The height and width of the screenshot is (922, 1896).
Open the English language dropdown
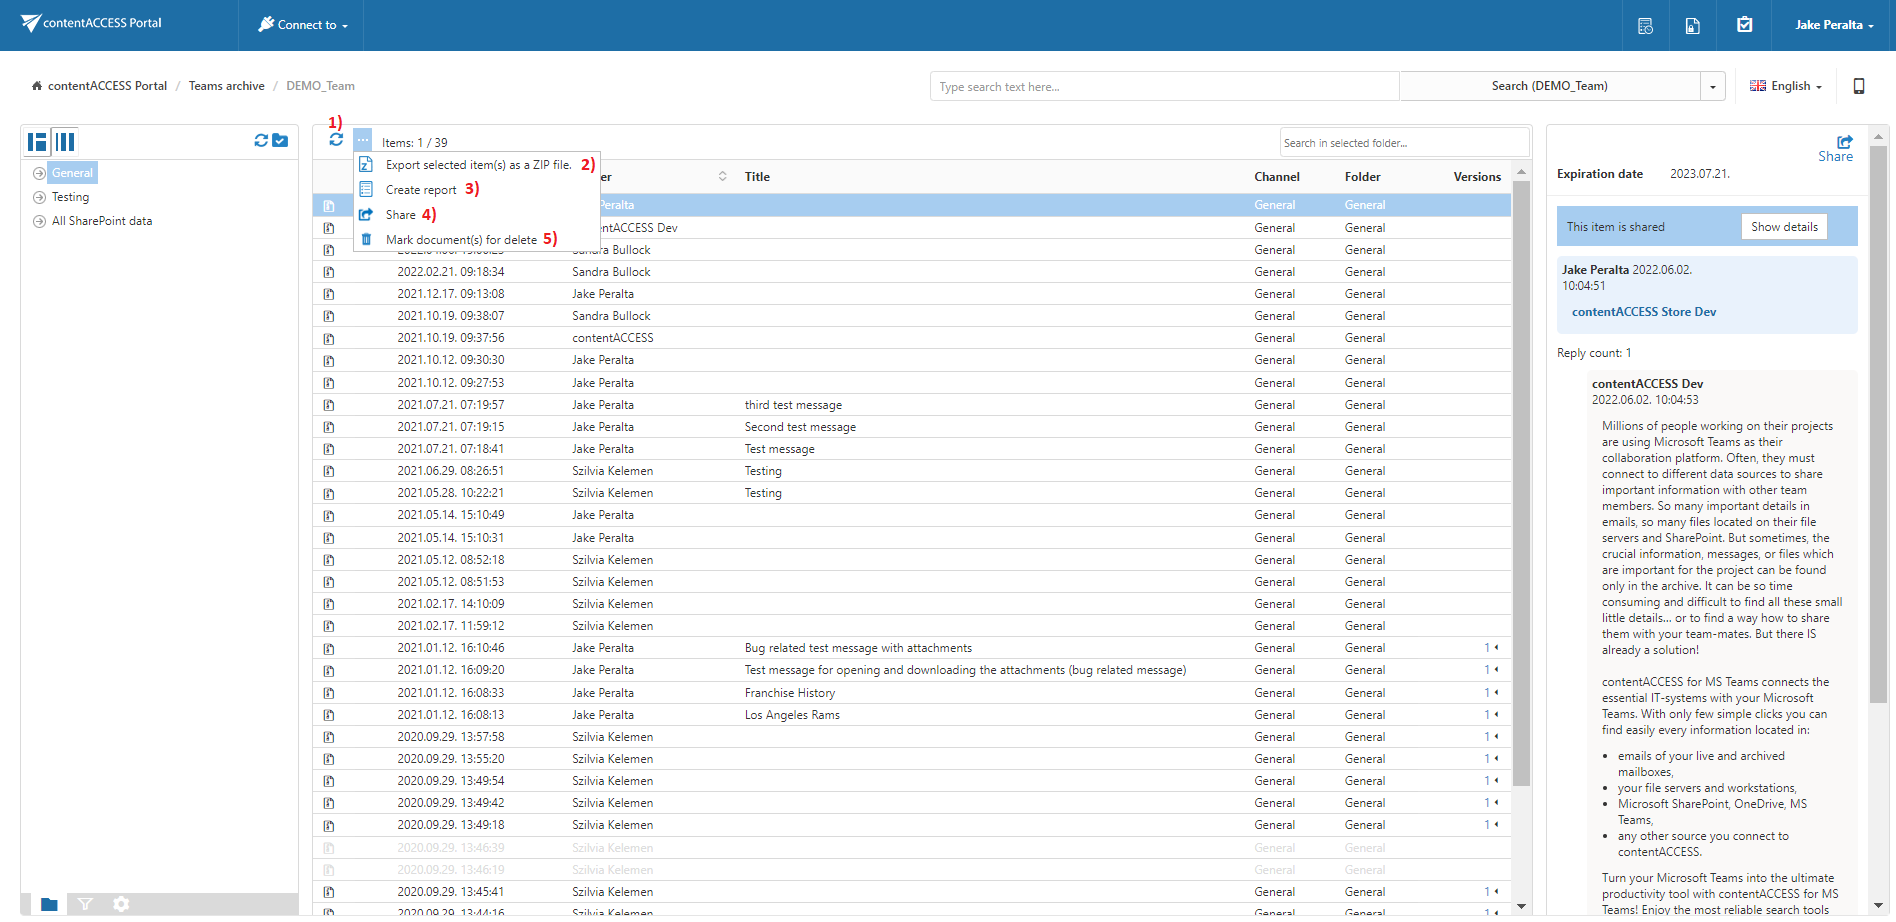(1786, 86)
